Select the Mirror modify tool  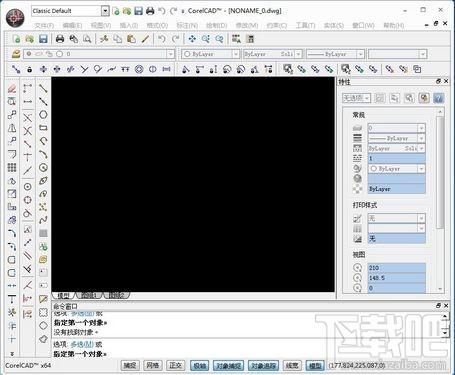coord(12,128)
